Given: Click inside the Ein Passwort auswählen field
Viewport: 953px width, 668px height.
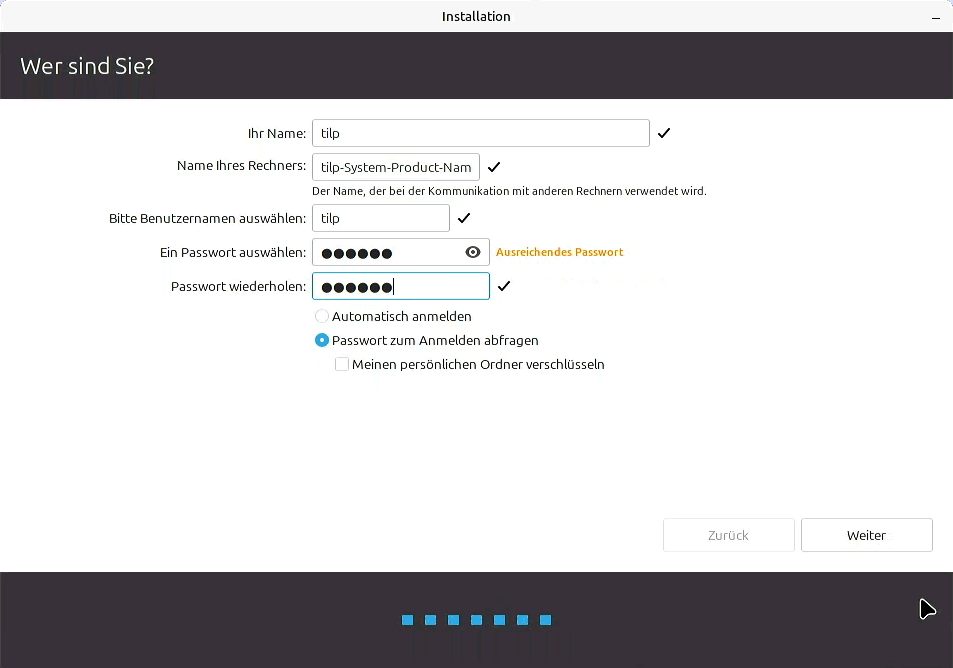Looking at the screenshot, I should click(385, 252).
